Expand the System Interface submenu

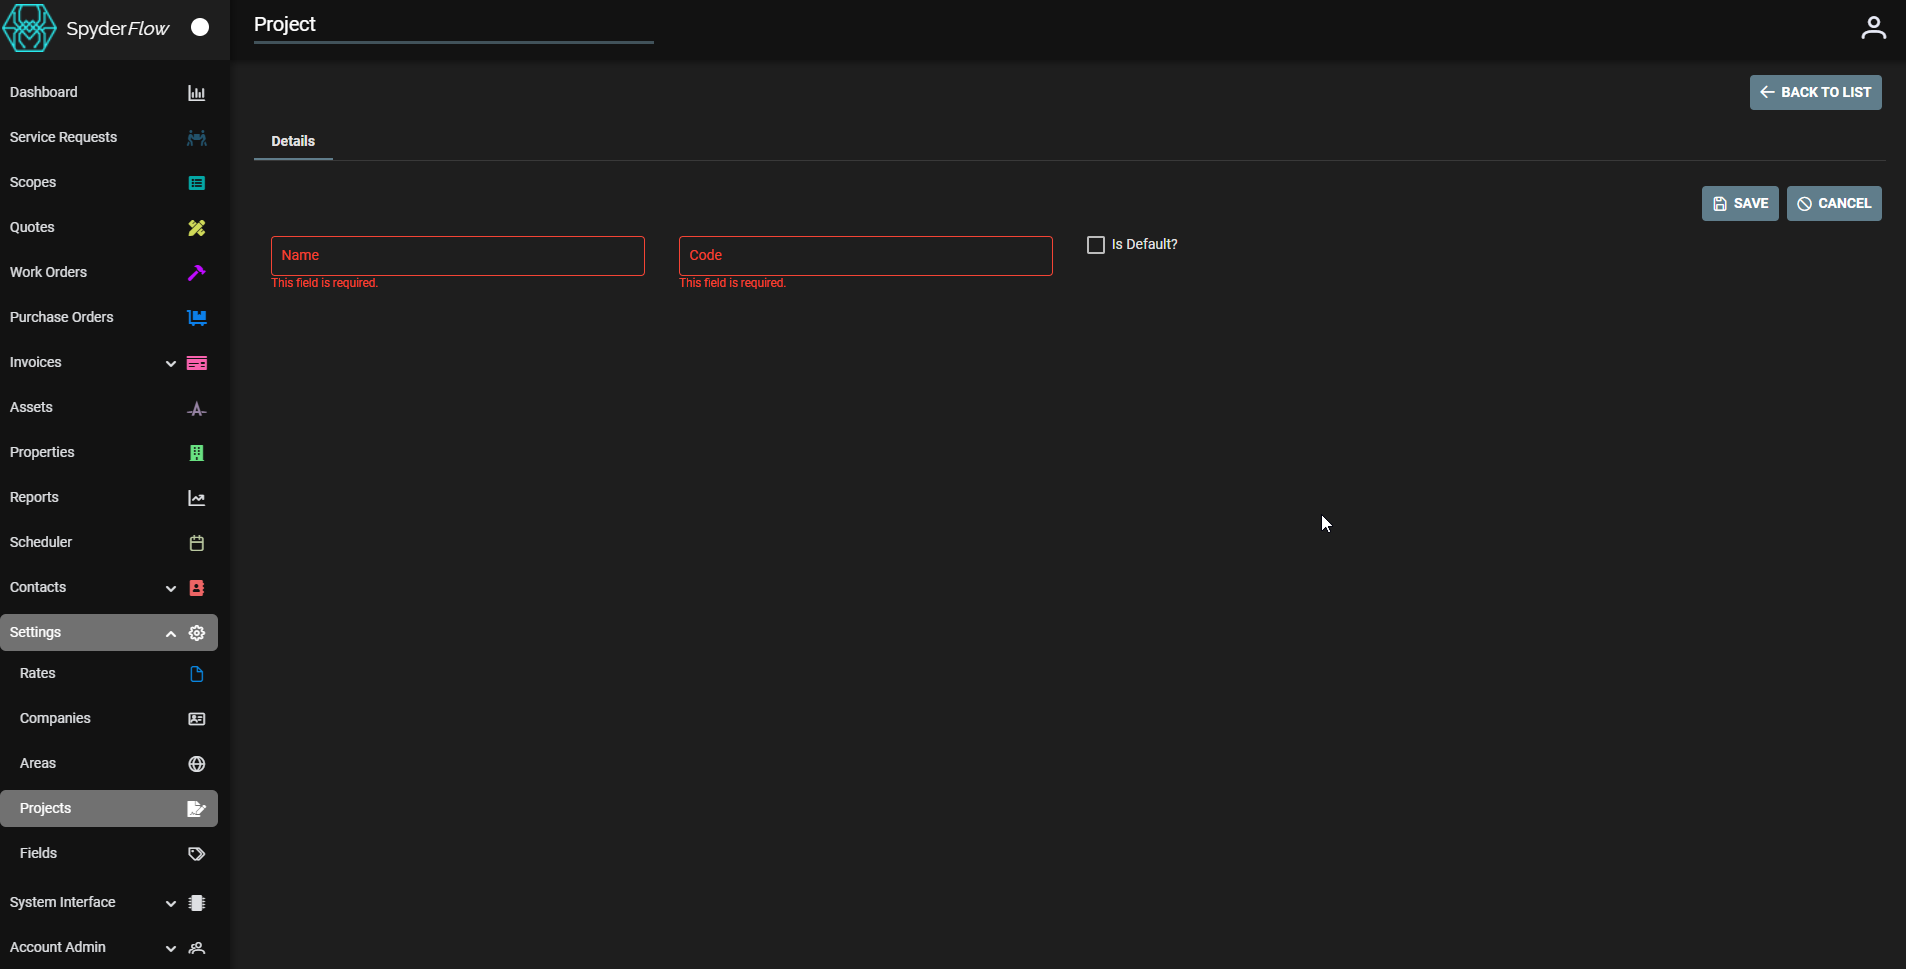pyautogui.click(x=171, y=904)
